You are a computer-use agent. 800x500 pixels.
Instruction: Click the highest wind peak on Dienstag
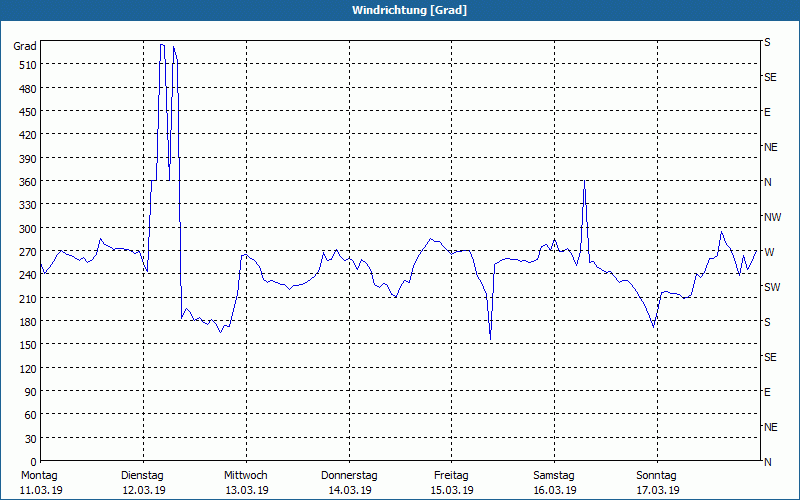click(162, 45)
